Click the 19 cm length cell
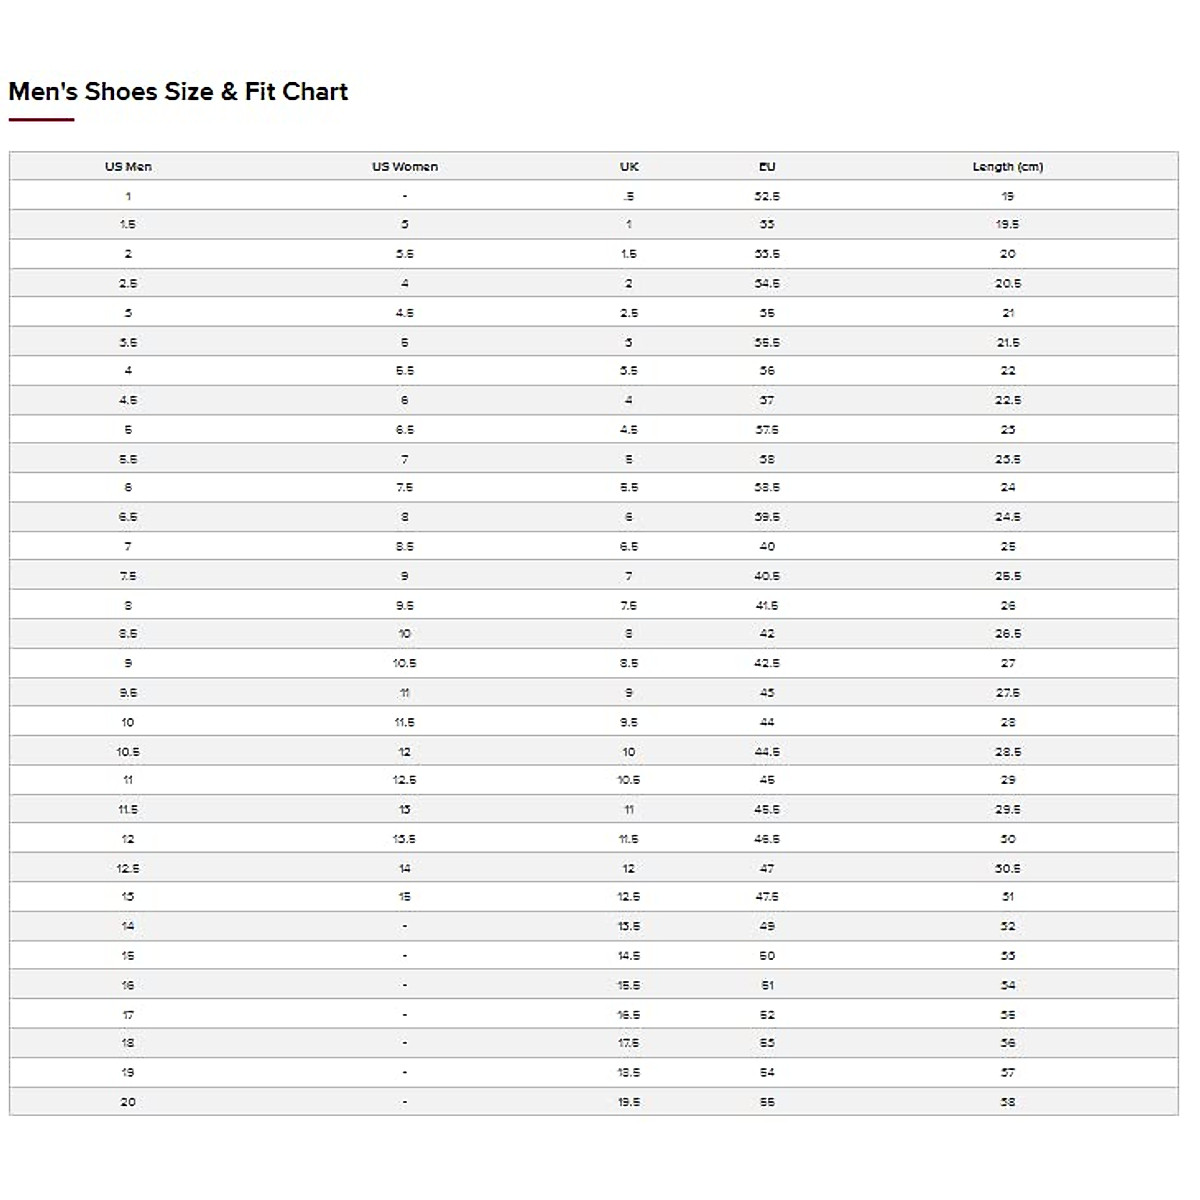The width and height of the screenshot is (1200, 1200). pos(1008,196)
